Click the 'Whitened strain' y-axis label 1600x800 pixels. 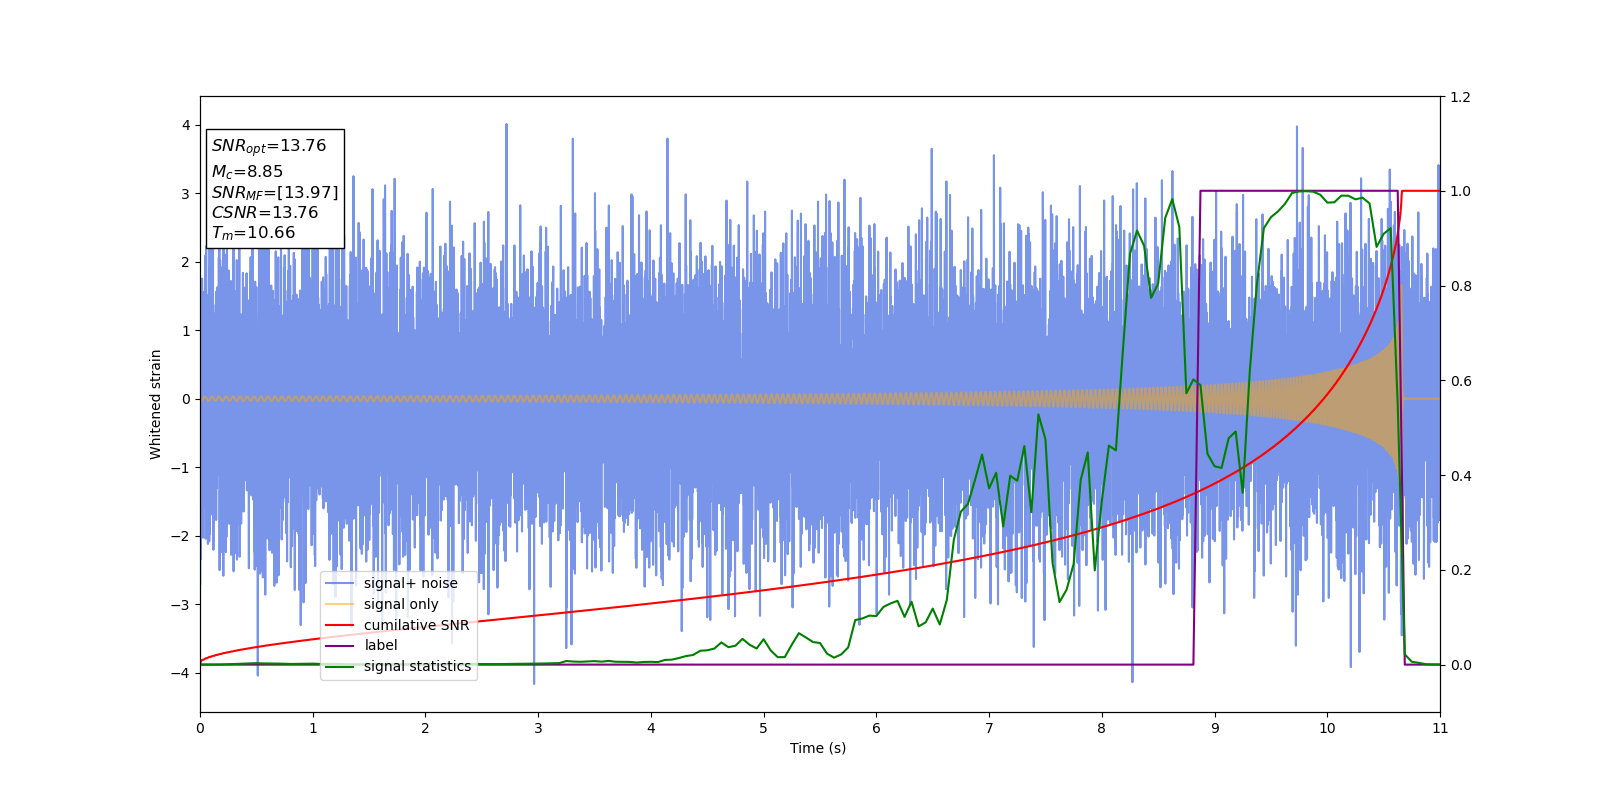tap(156, 404)
